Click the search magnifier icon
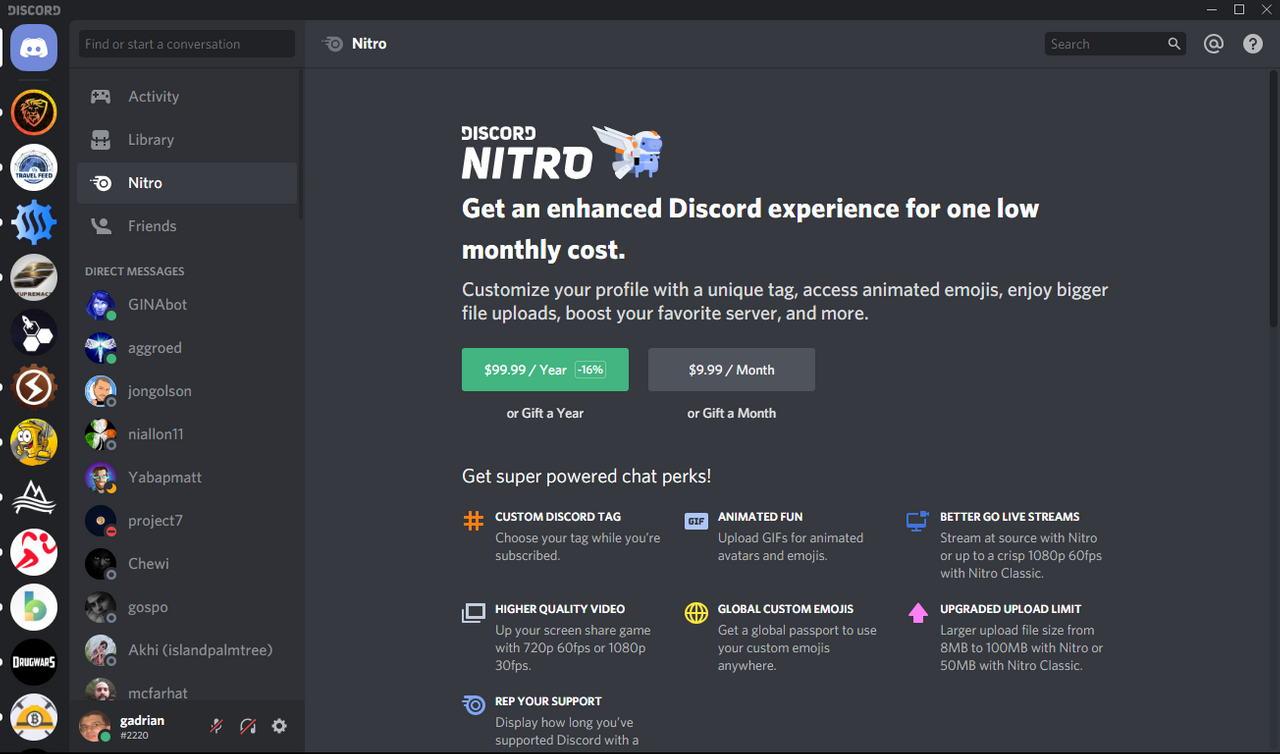This screenshot has height=754, width=1280. (x=1174, y=44)
